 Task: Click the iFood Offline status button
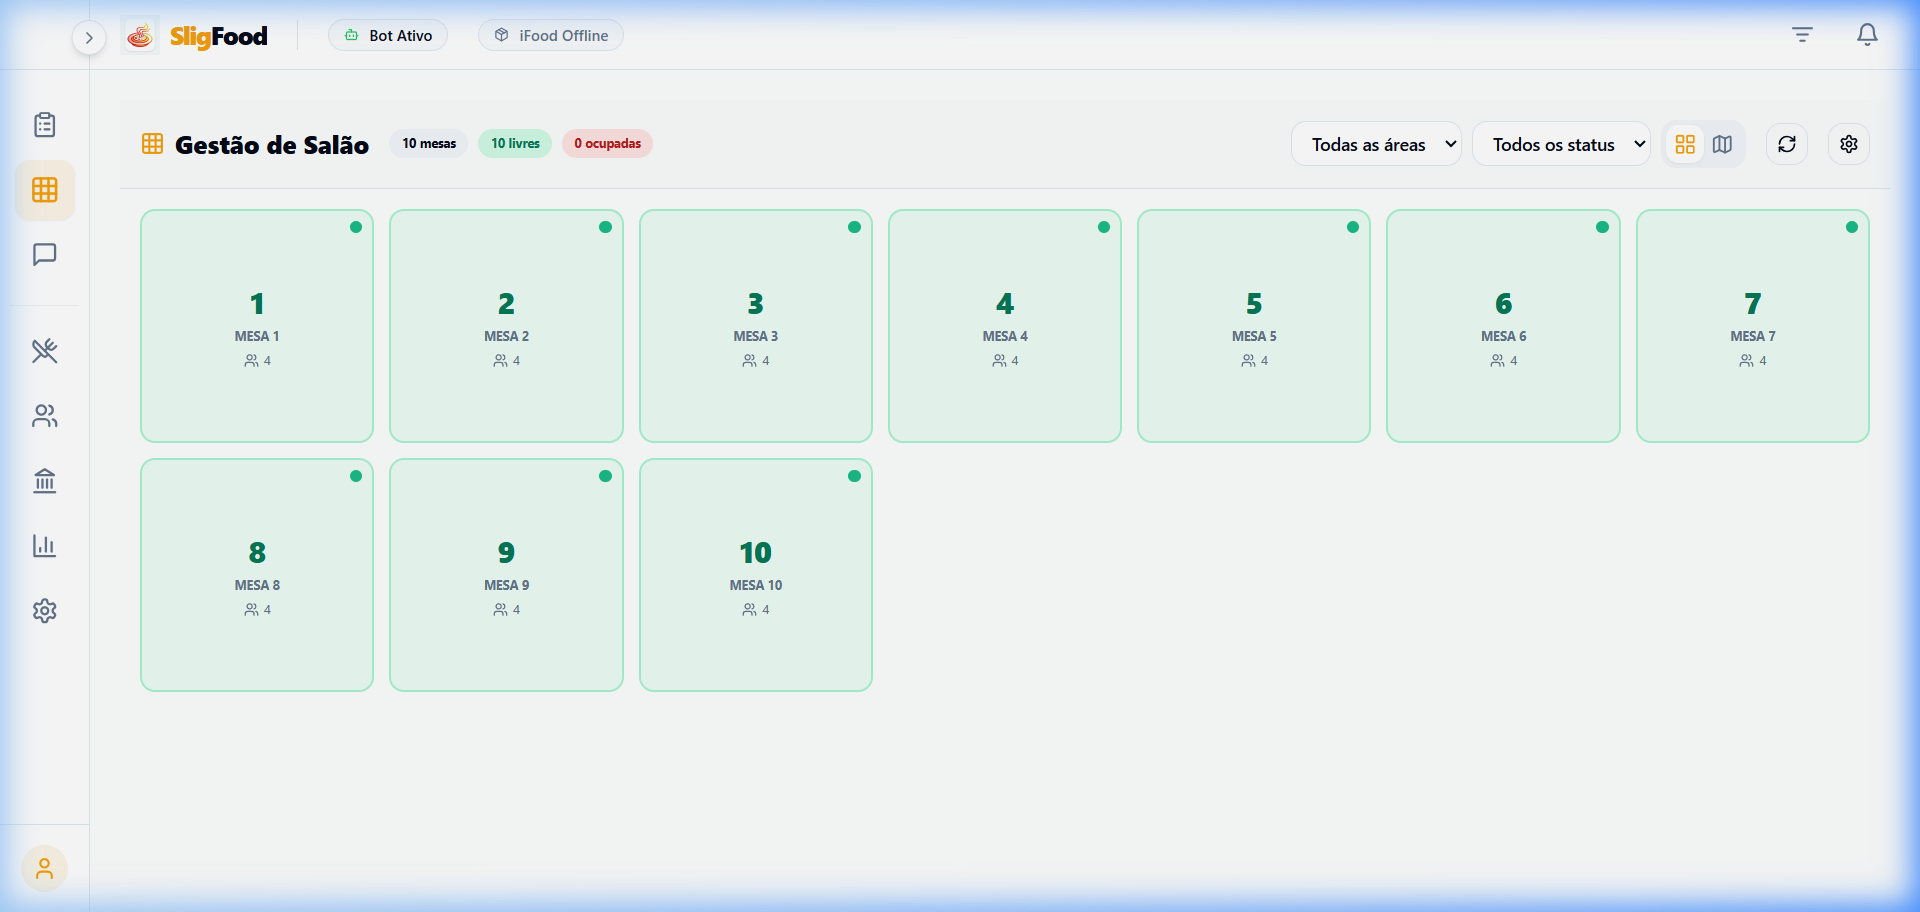(551, 35)
